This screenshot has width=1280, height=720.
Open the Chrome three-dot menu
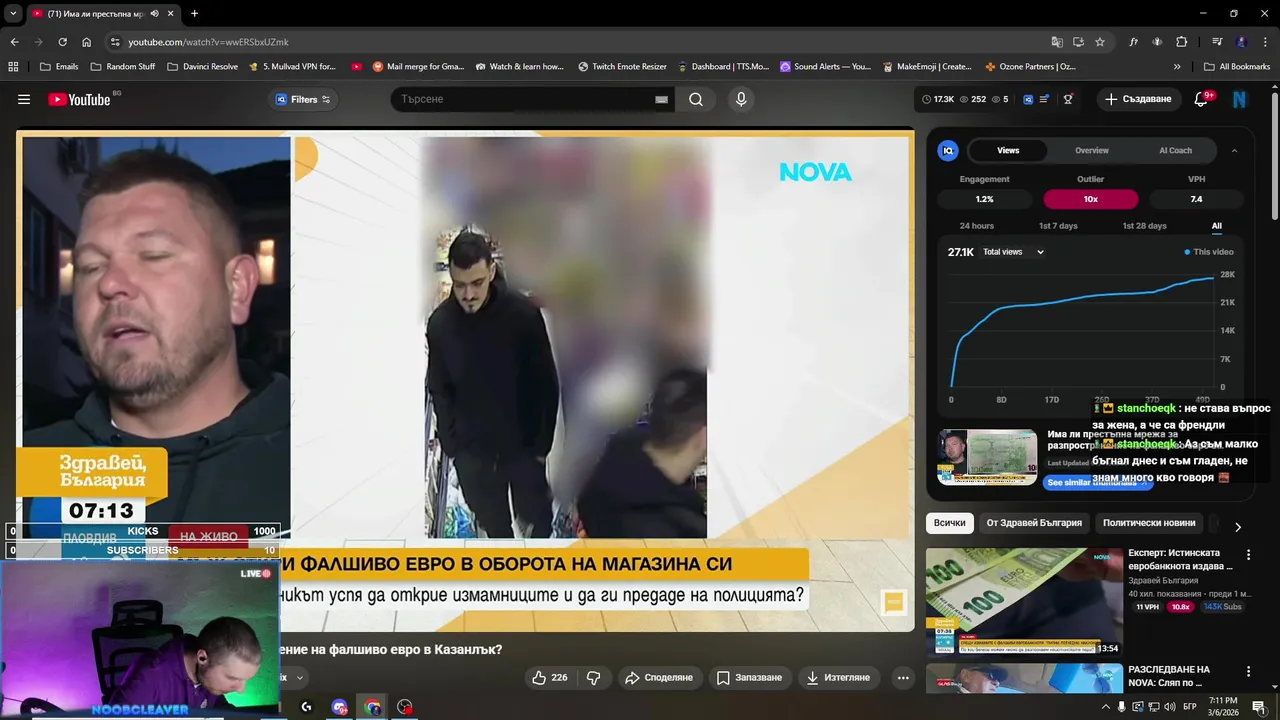pyautogui.click(x=1265, y=42)
